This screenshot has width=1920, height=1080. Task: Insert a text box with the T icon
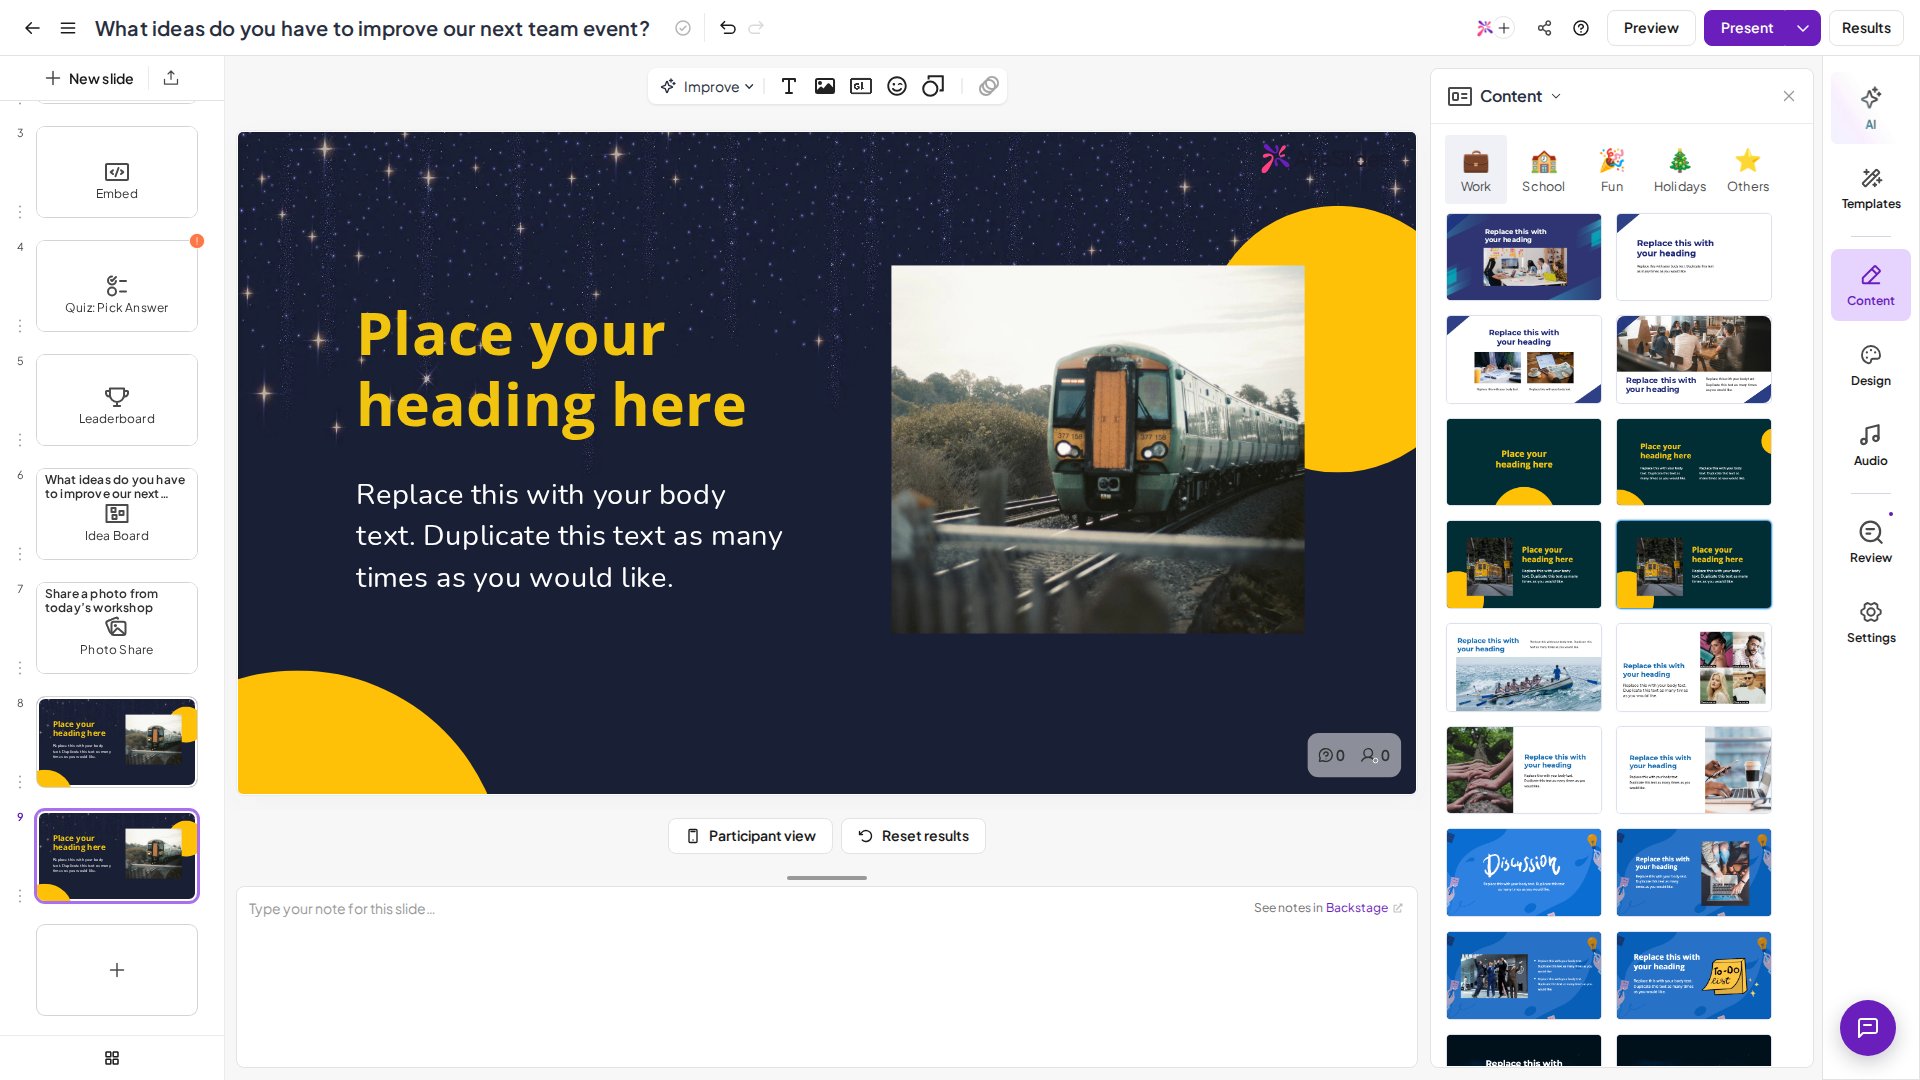[788, 87]
